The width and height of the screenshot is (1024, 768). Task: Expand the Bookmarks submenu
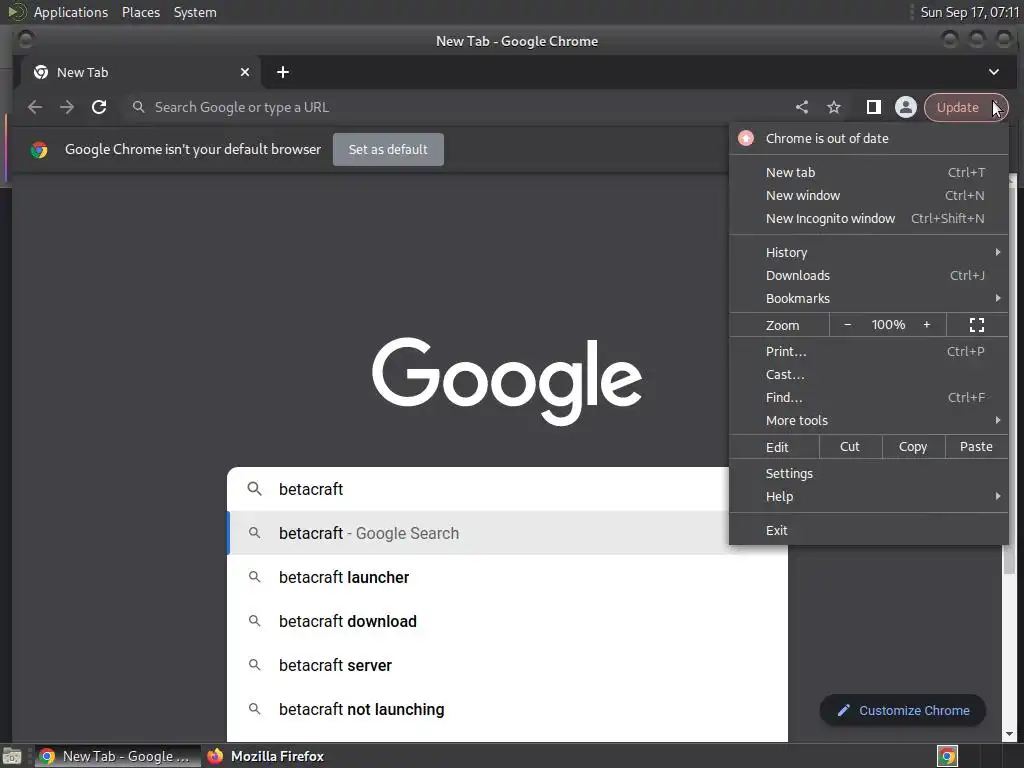(869, 298)
